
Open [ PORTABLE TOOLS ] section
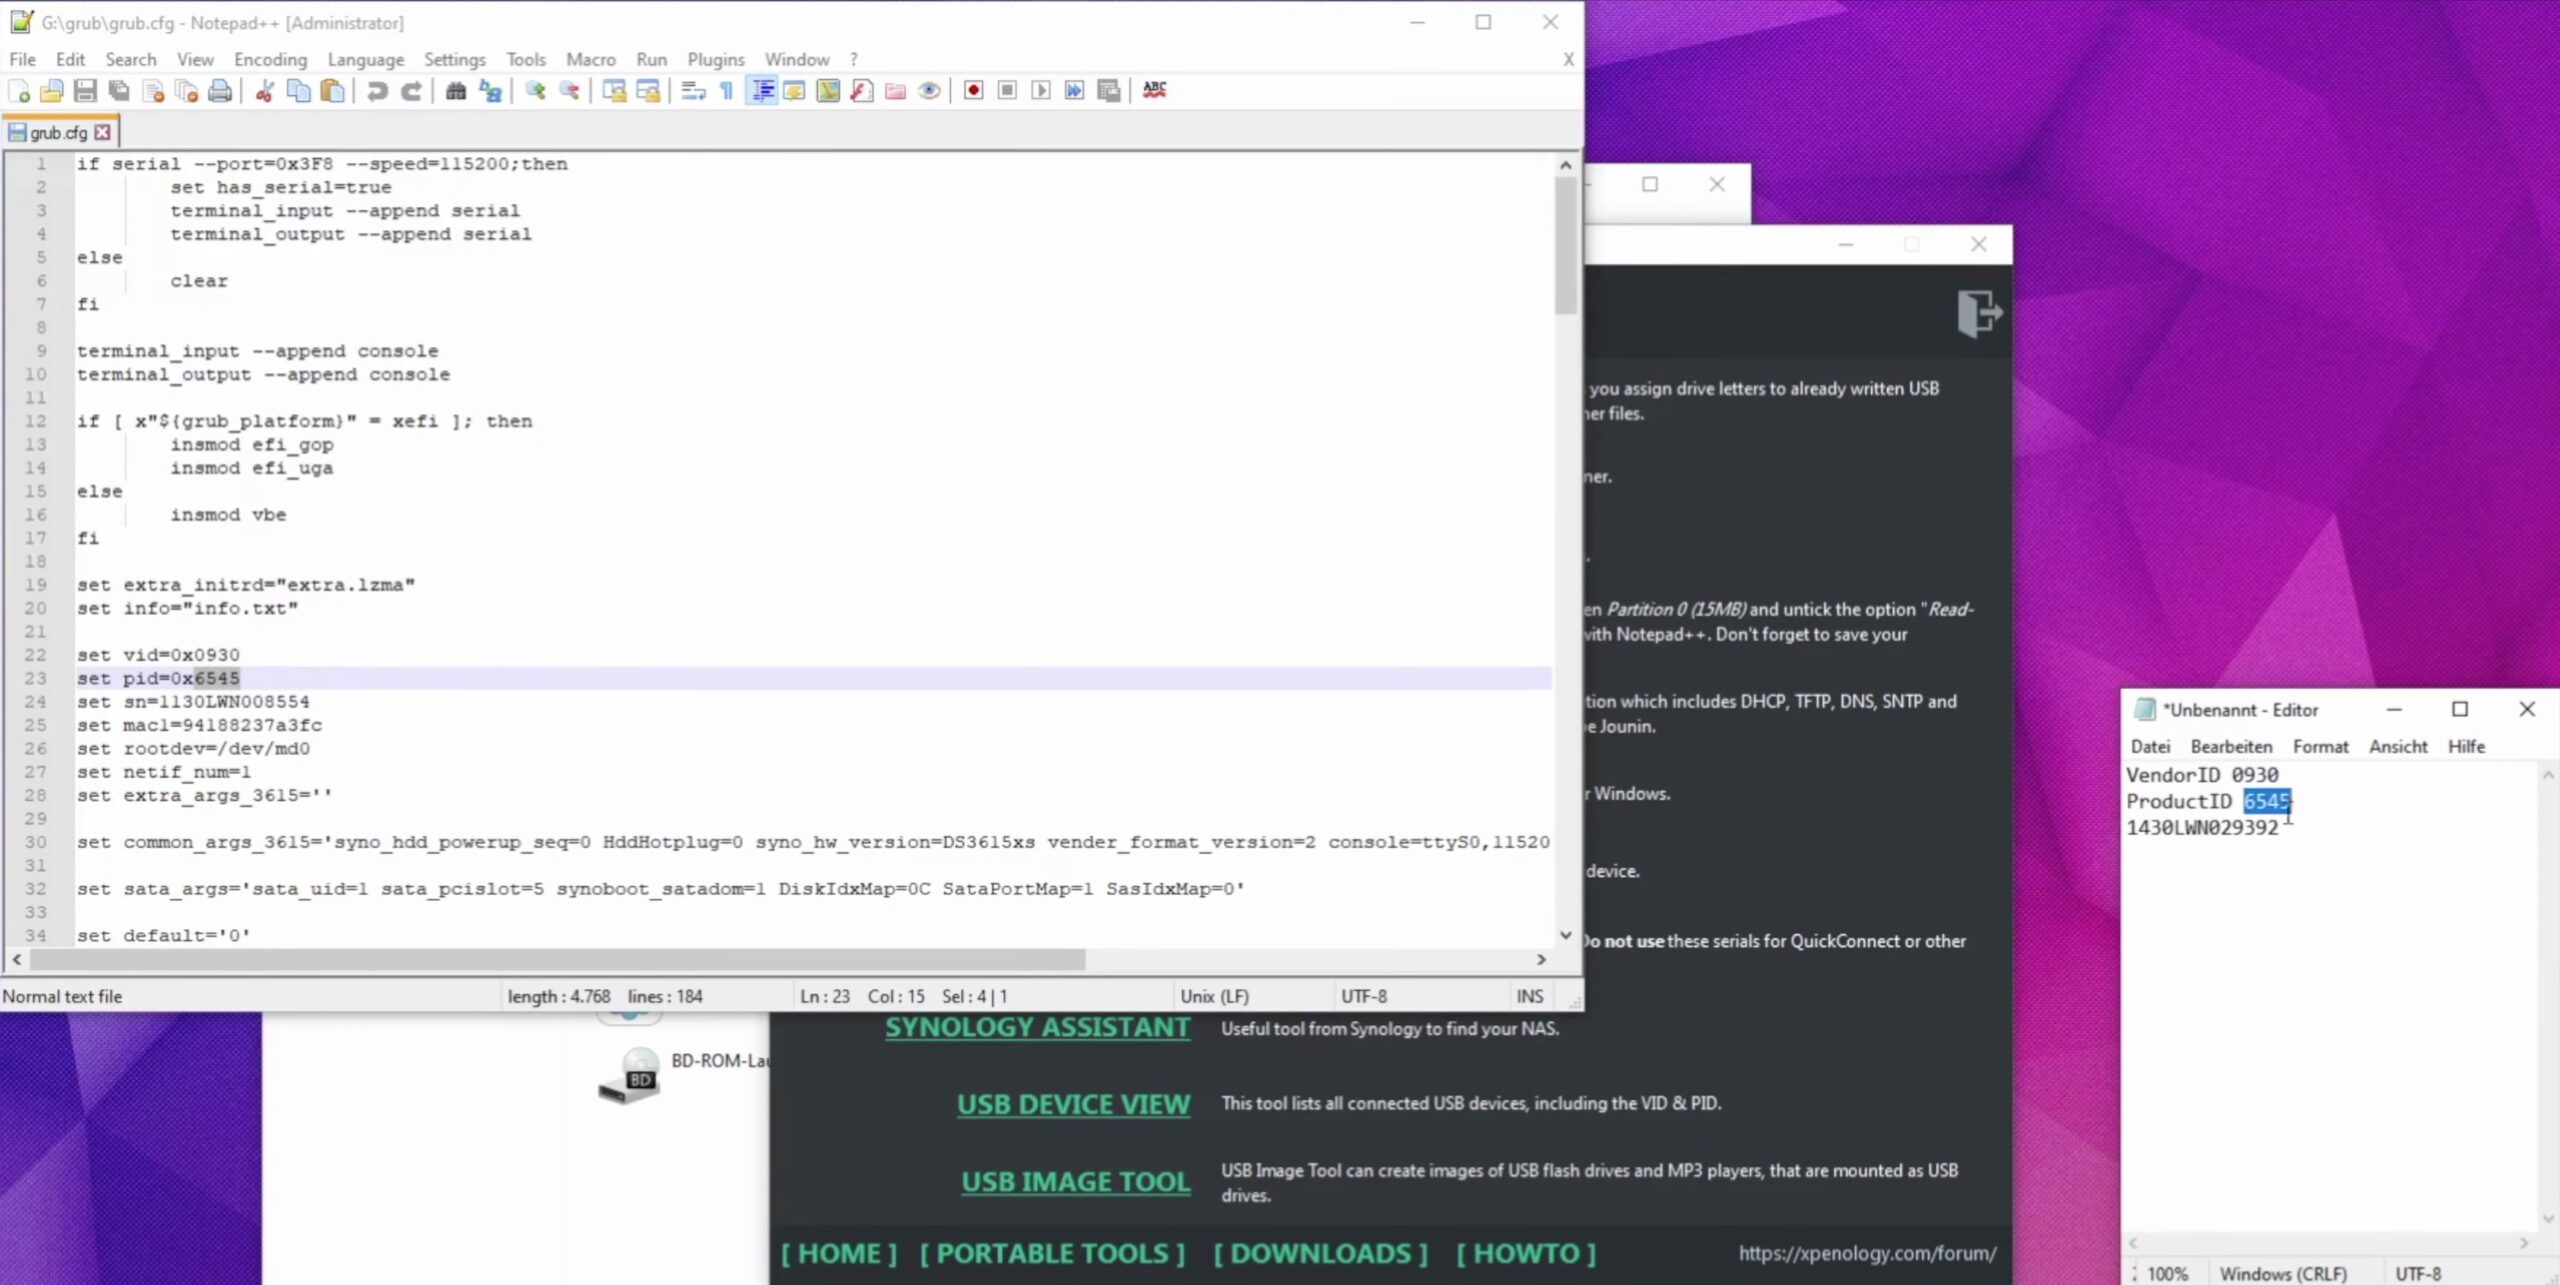click(x=1052, y=1254)
